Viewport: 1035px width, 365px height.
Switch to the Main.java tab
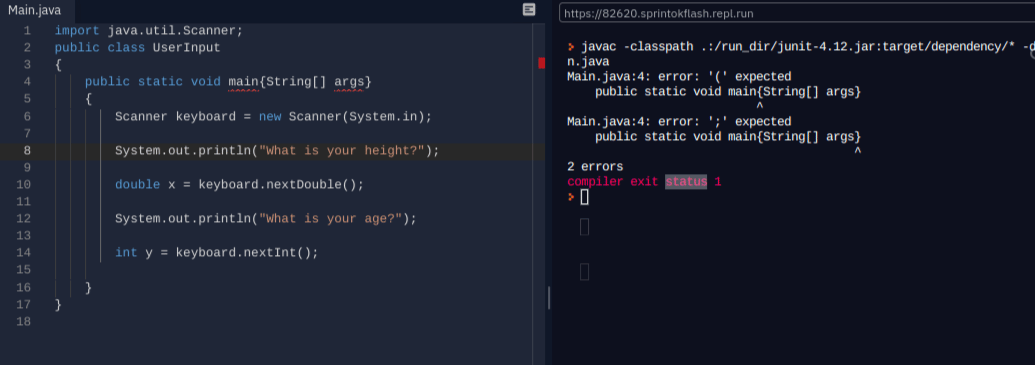point(34,11)
